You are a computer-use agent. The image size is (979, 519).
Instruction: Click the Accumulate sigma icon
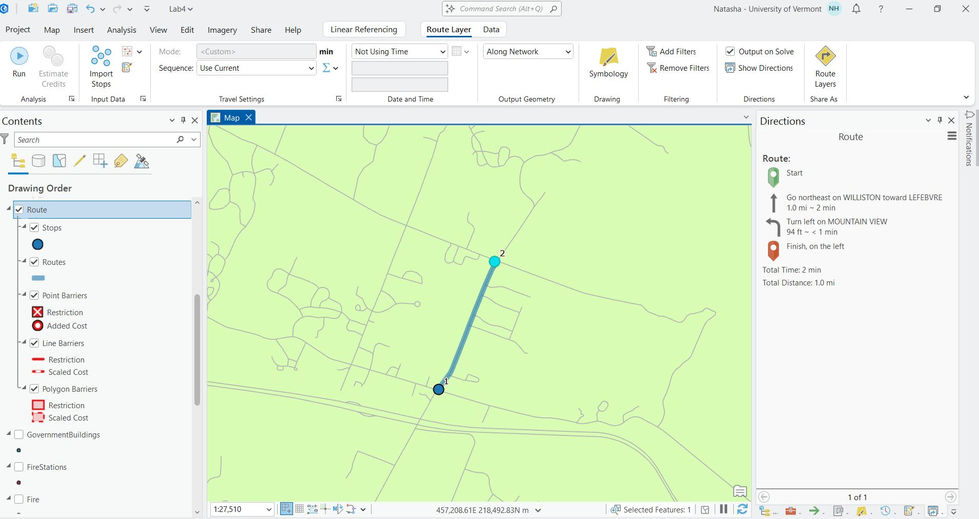327,68
